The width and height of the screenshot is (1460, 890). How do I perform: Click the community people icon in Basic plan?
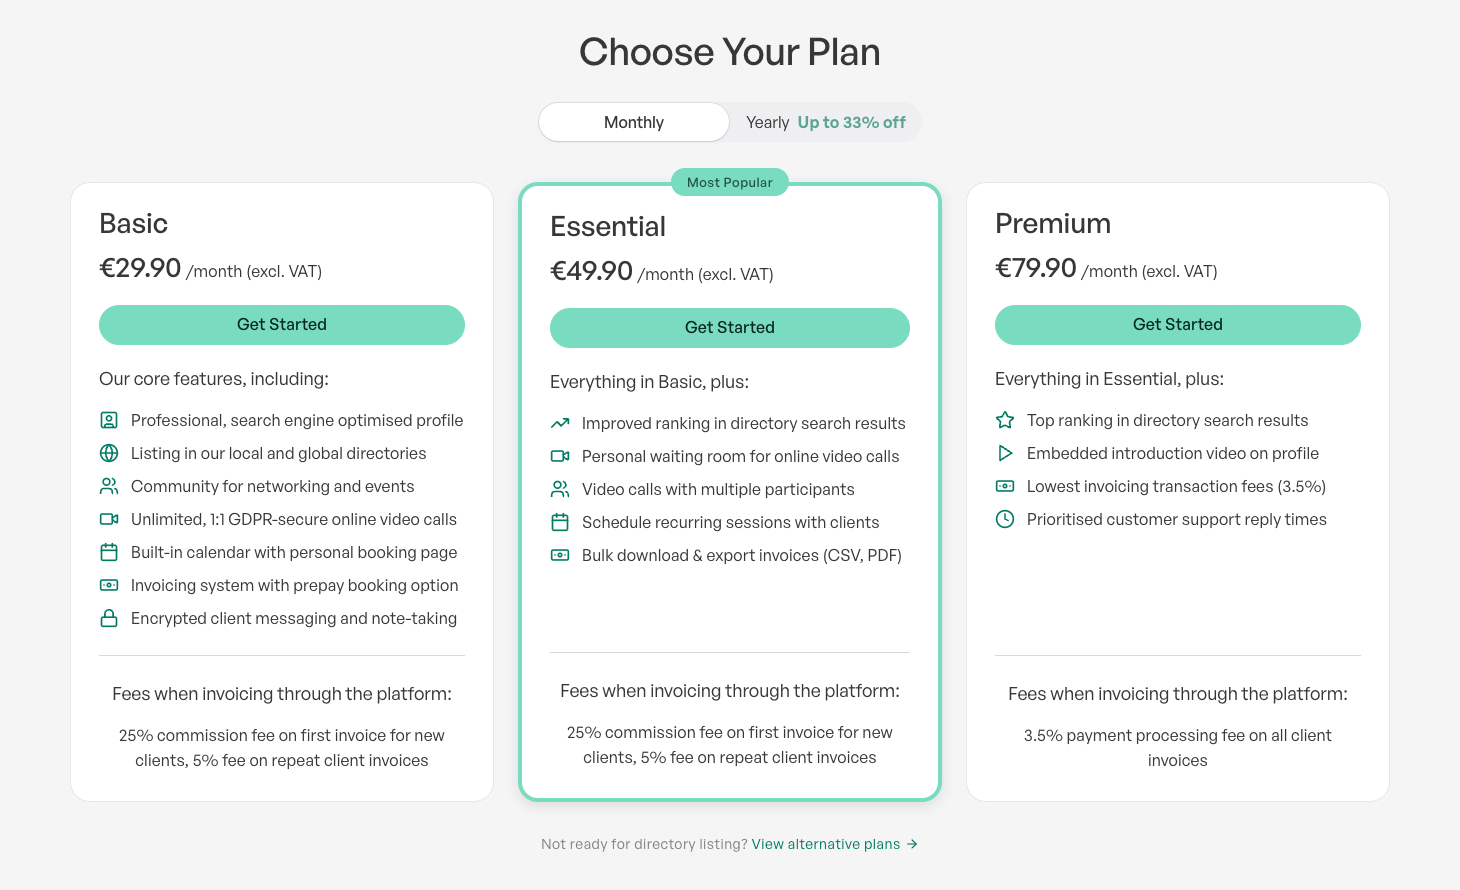[109, 487]
